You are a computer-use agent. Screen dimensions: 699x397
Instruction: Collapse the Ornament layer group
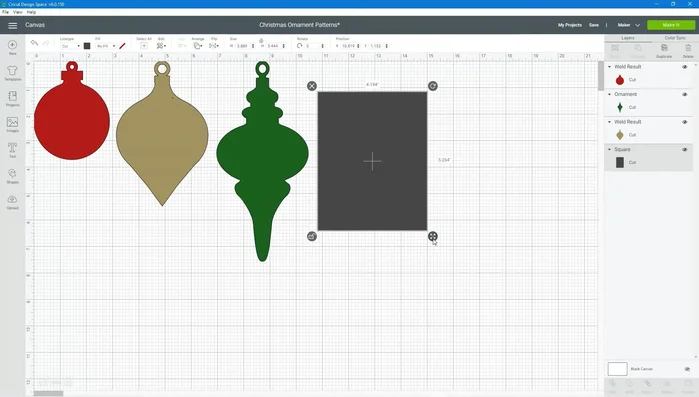609,94
